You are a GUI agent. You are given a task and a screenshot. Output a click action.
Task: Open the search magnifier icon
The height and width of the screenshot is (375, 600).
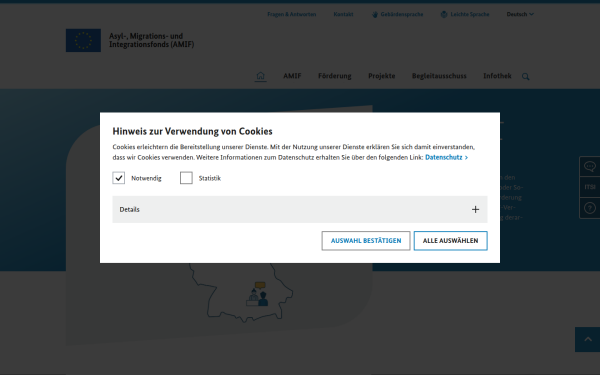(x=526, y=77)
